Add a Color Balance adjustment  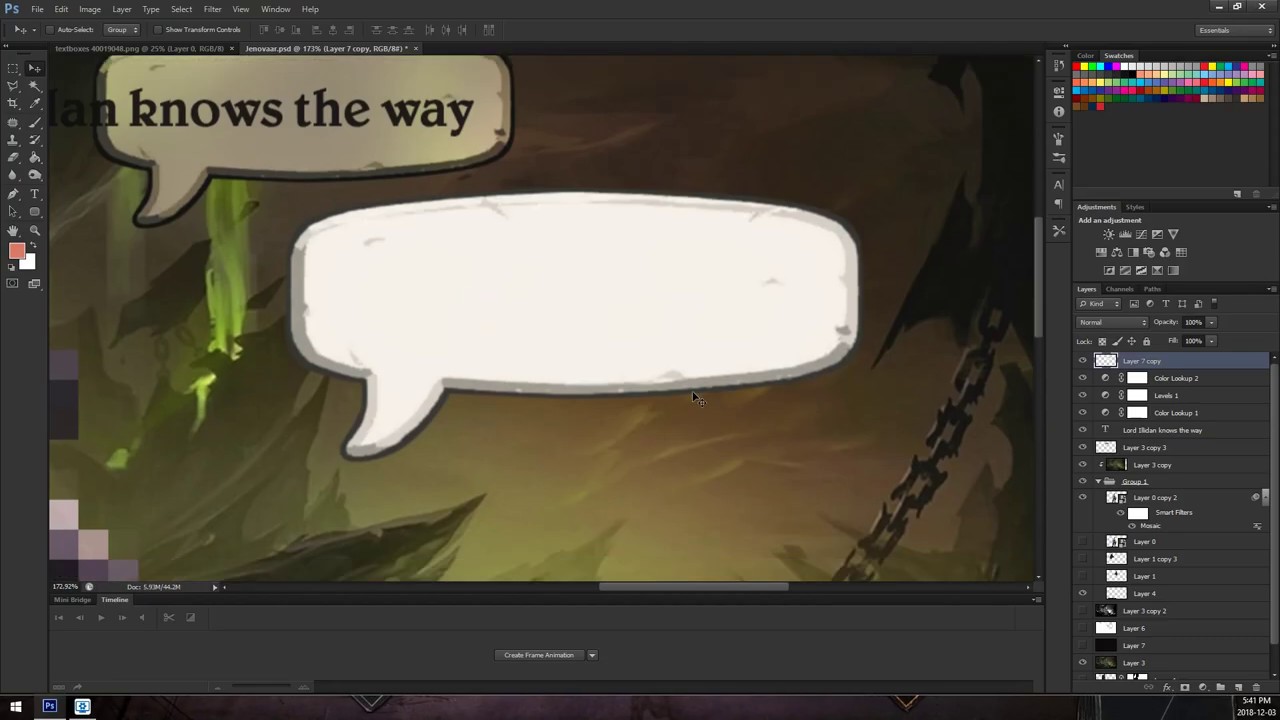pyautogui.click(x=1117, y=252)
